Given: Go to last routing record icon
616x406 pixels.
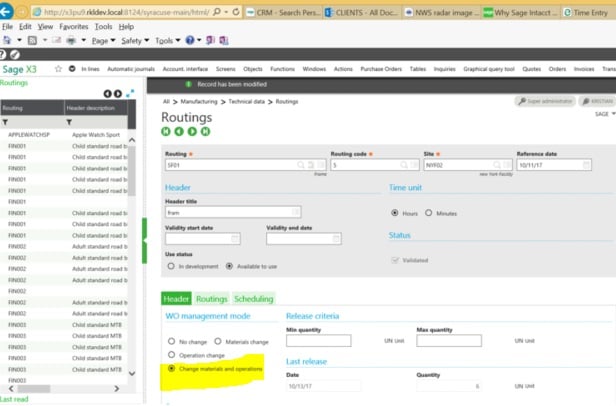Looking at the screenshot, I should tap(205, 131).
